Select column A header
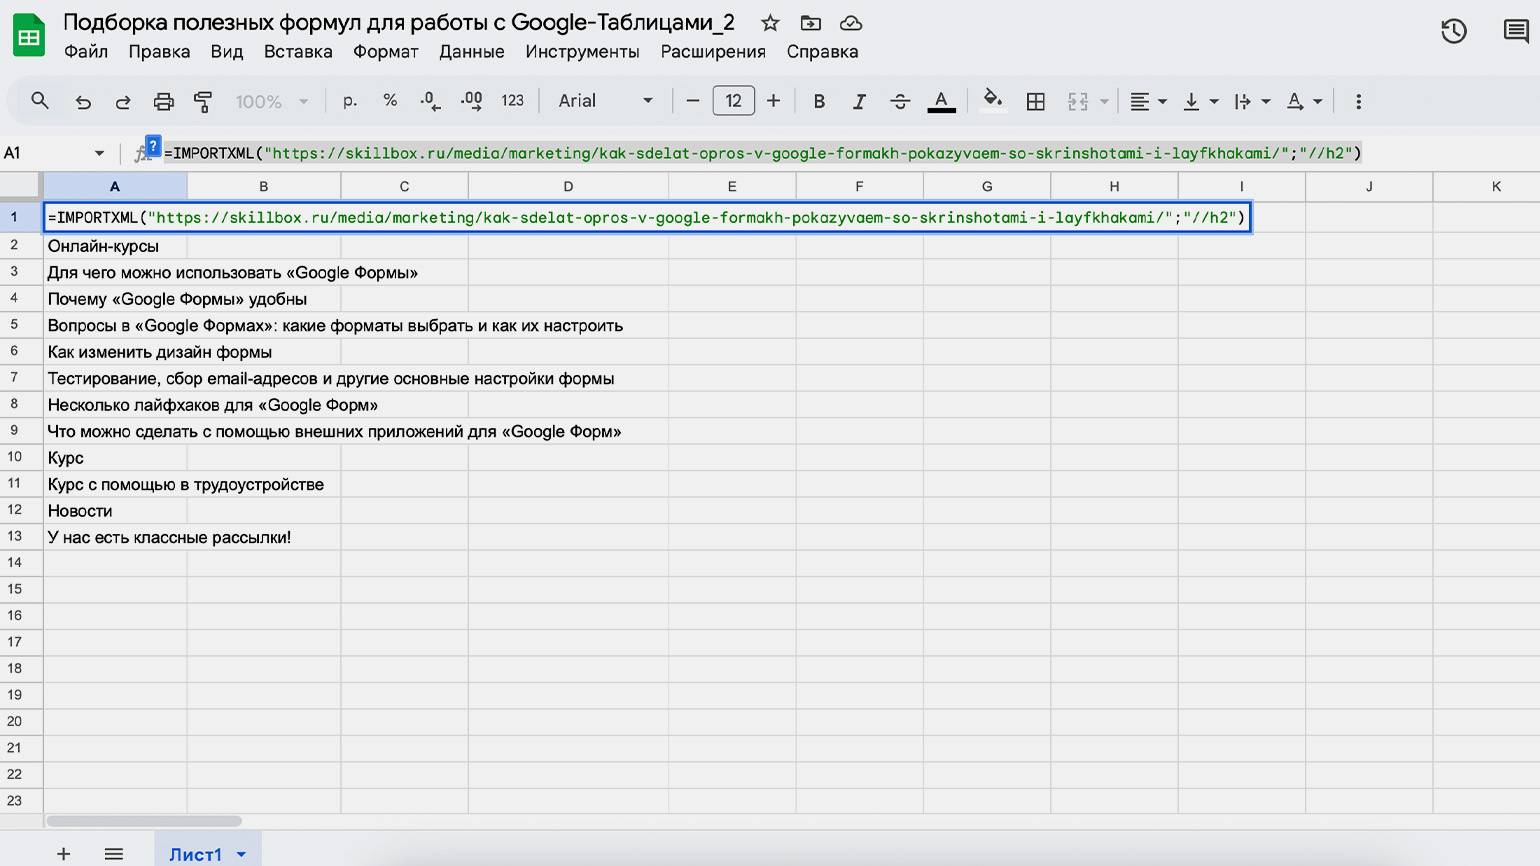Viewport: 1540px width, 866px height. [115, 186]
